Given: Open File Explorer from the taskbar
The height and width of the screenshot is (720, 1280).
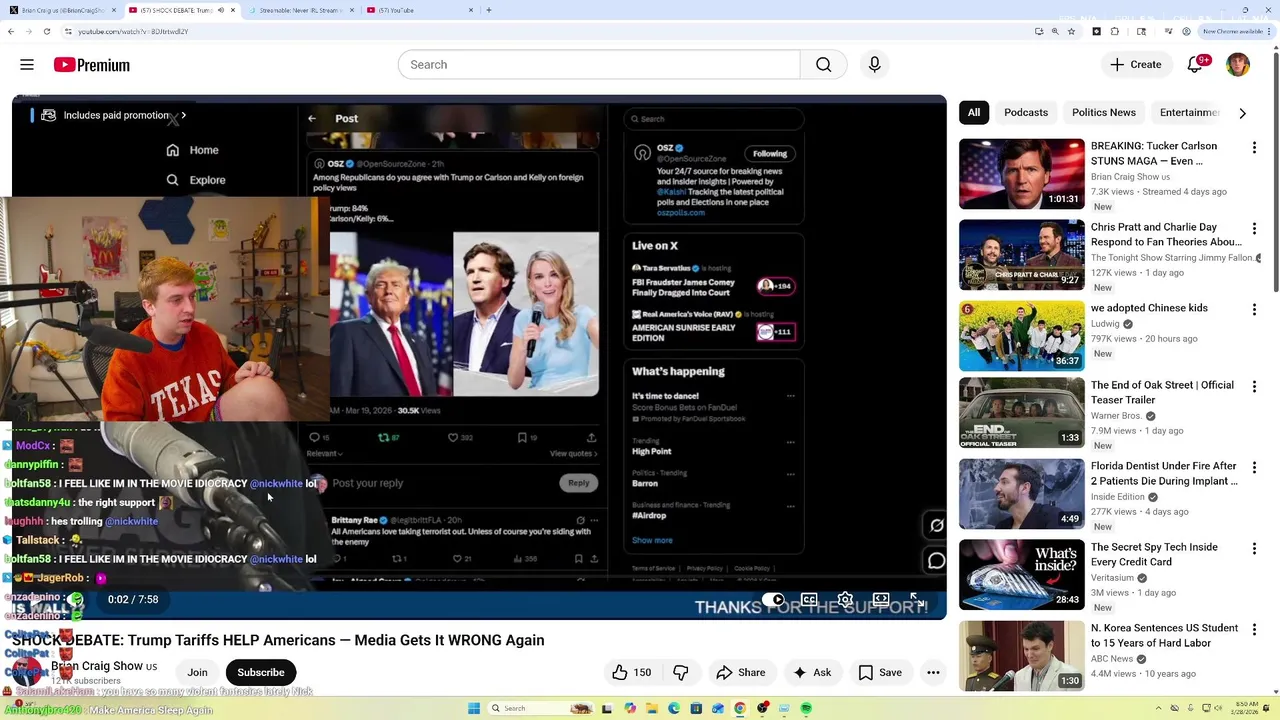Looking at the screenshot, I should tap(651, 708).
